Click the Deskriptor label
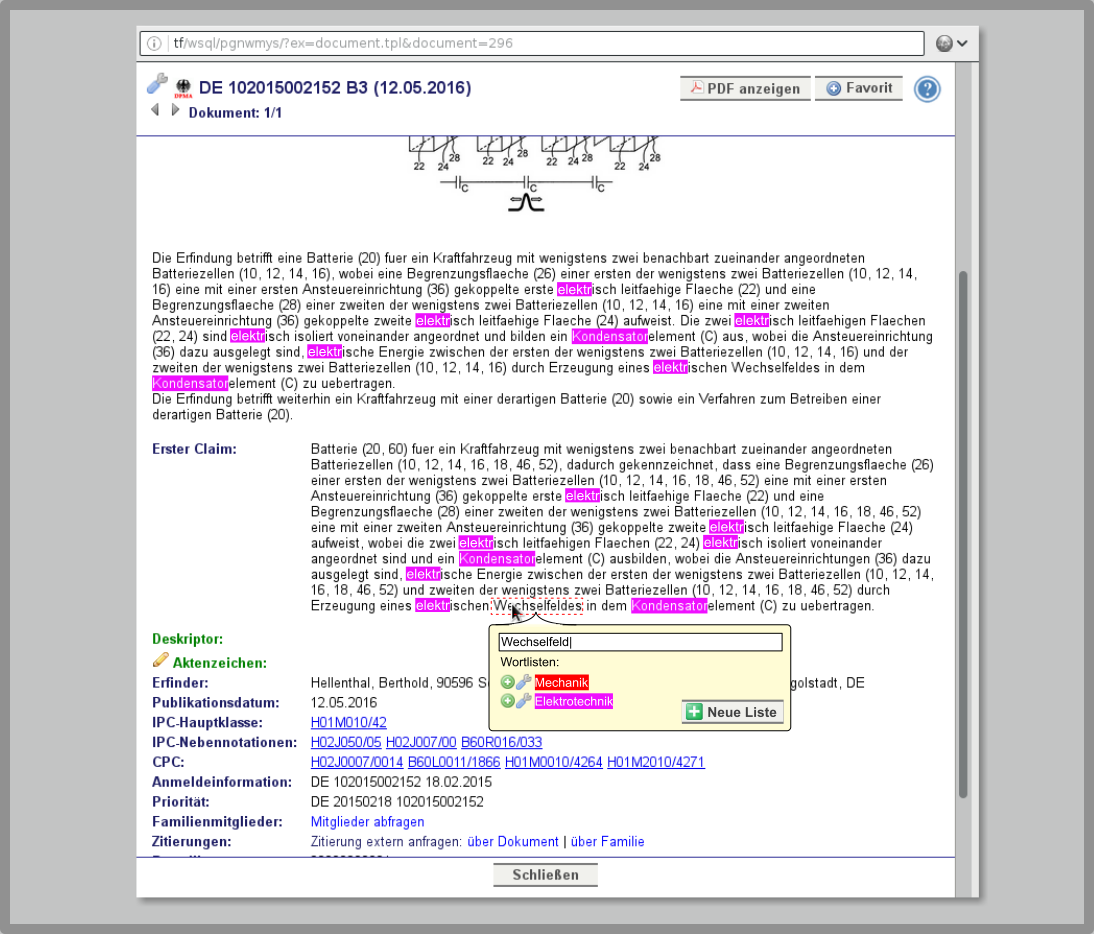Viewport: 1094px width, 934px height. coord(188,639)
